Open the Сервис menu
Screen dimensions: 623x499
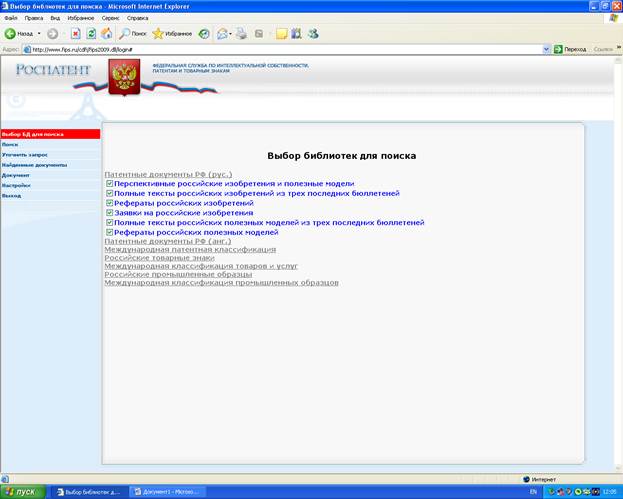coord(110,18)
